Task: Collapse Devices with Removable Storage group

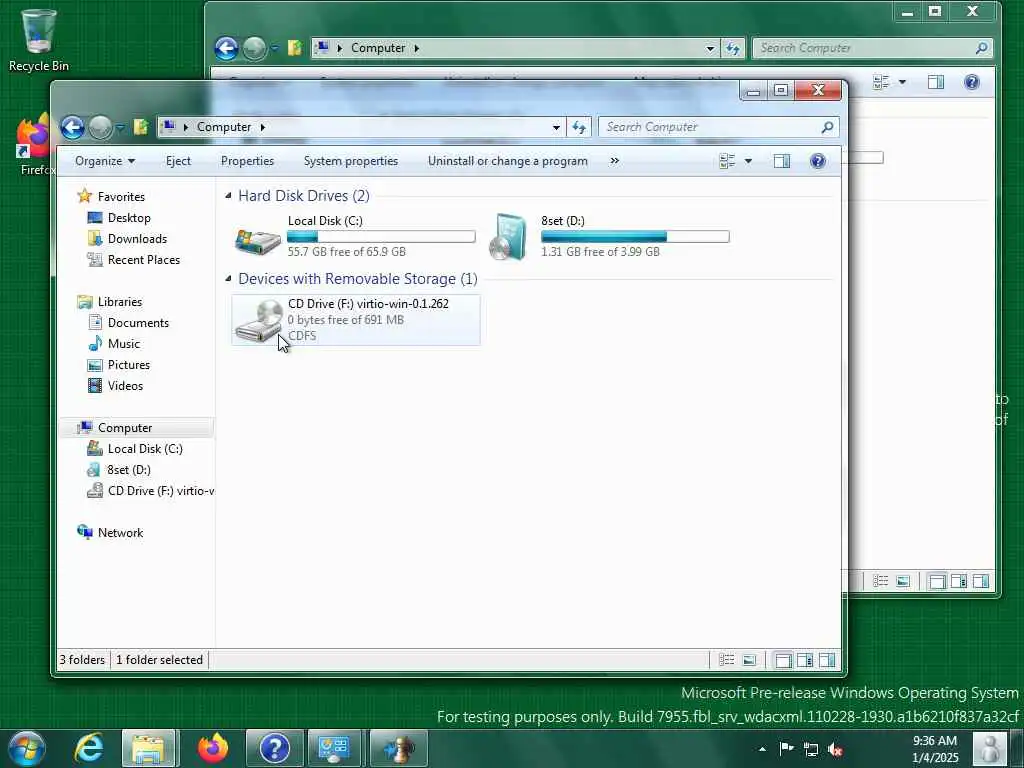Action: pos(228,278)
